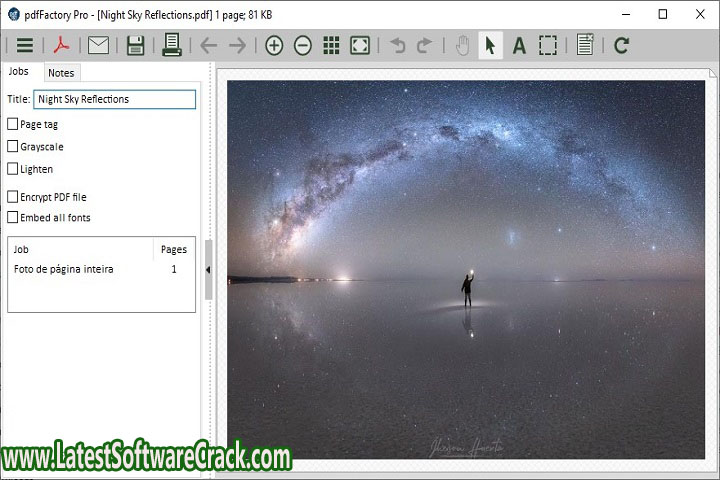
Task: Select the Foto de página inteira job
Action: click(64, 269)
